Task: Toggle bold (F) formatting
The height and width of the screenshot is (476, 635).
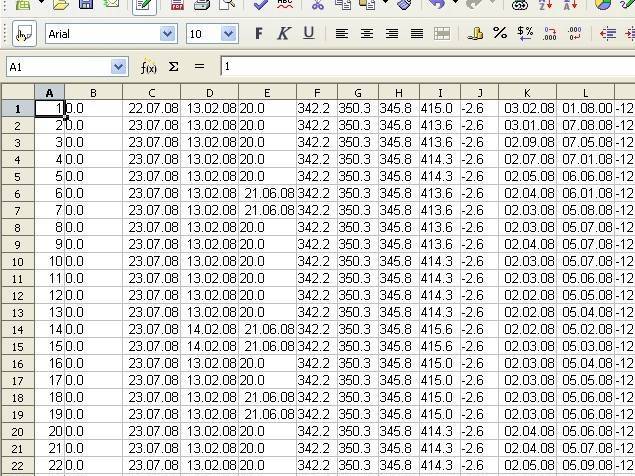Action: [259, 34]
